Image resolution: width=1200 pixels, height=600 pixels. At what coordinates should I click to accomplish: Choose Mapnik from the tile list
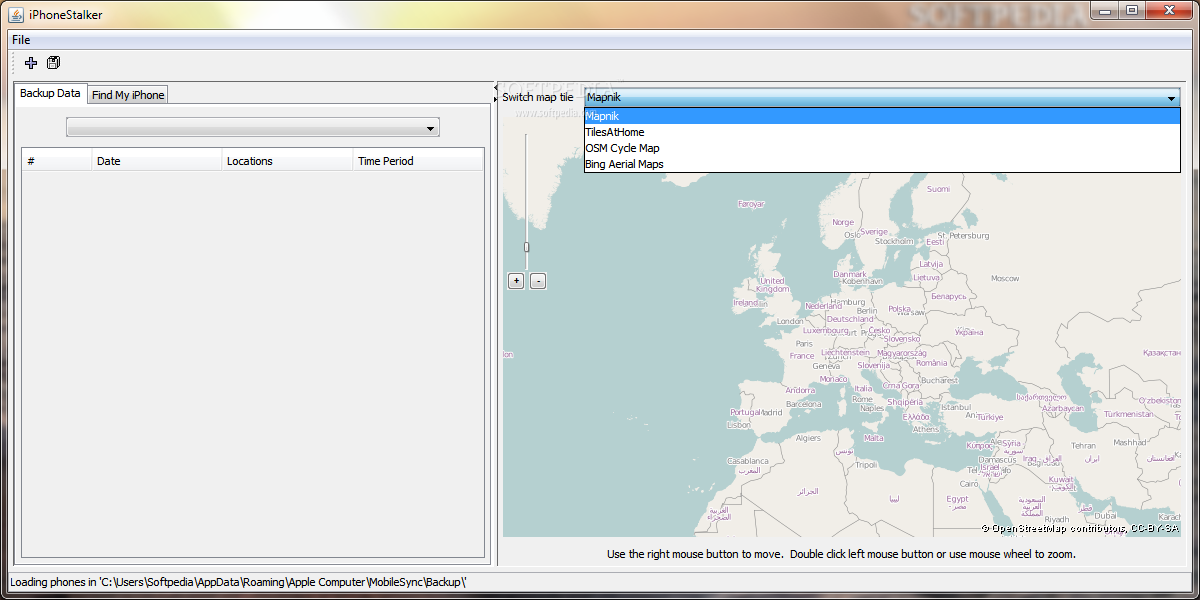(x=882, y=116)
